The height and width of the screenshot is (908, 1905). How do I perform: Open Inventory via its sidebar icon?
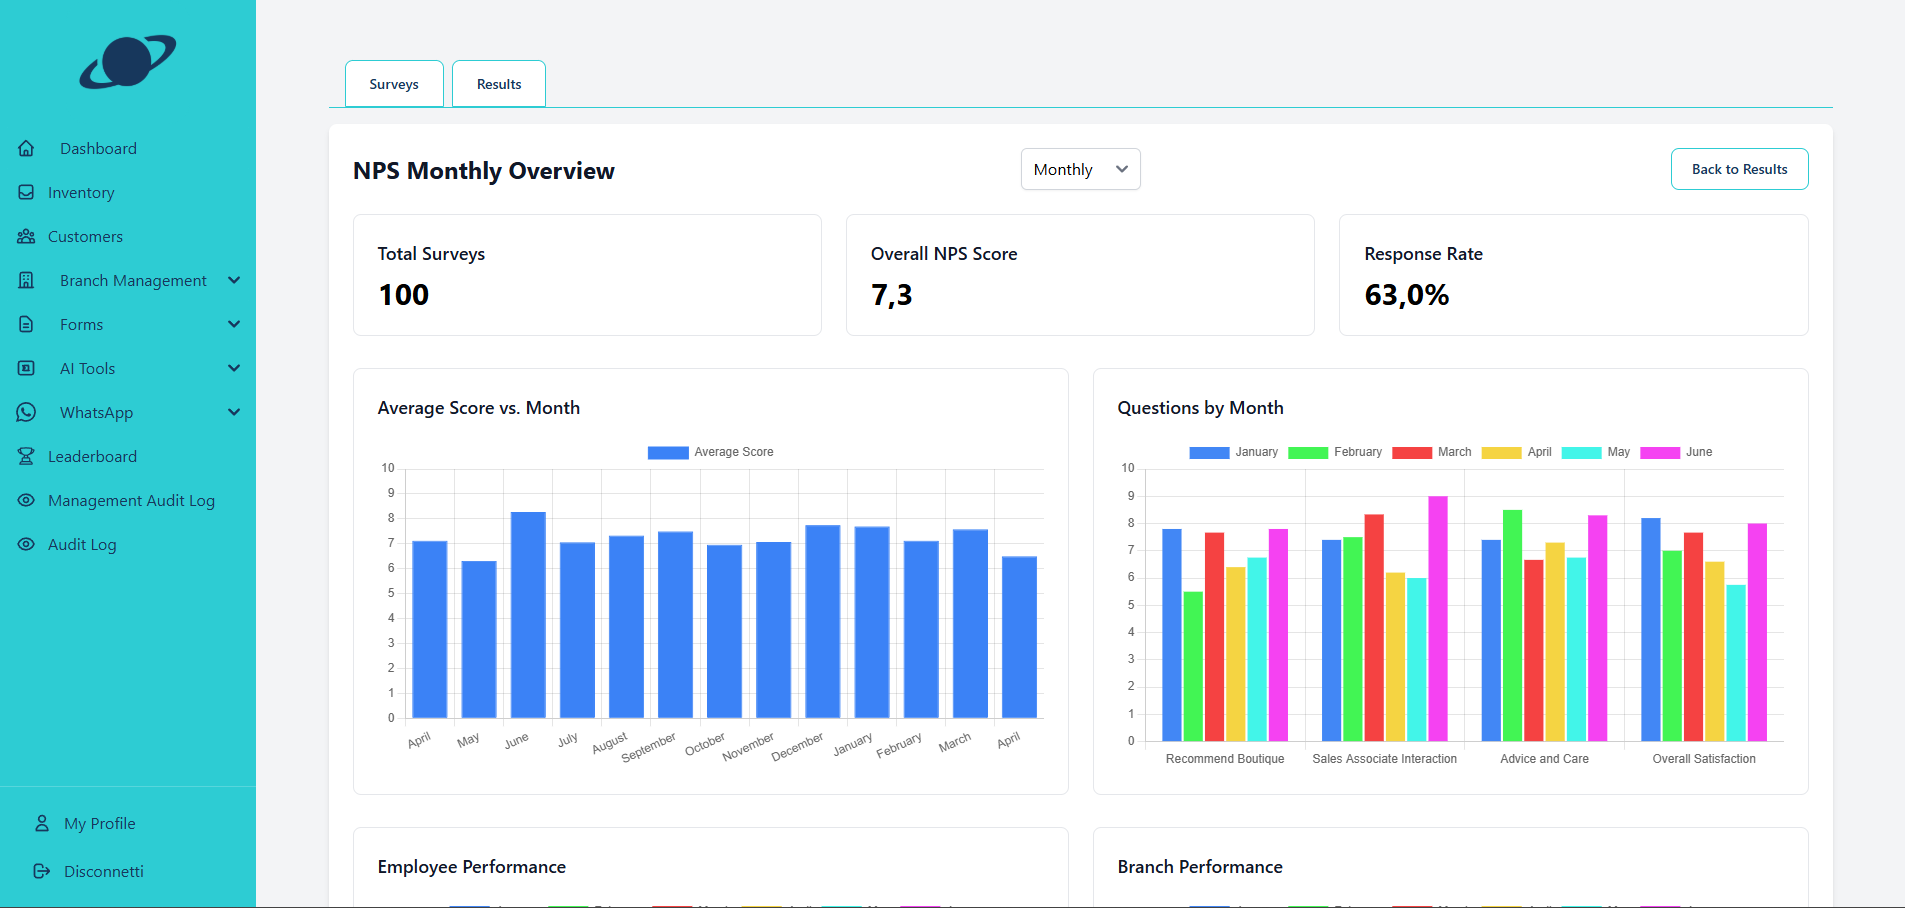point(26,192)
